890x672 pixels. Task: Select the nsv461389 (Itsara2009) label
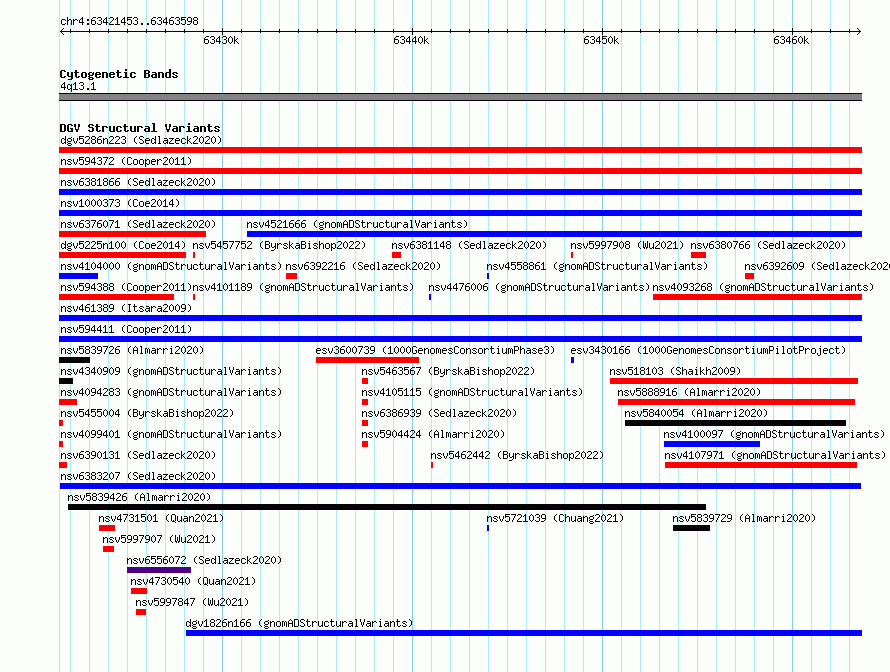point(126,308)
